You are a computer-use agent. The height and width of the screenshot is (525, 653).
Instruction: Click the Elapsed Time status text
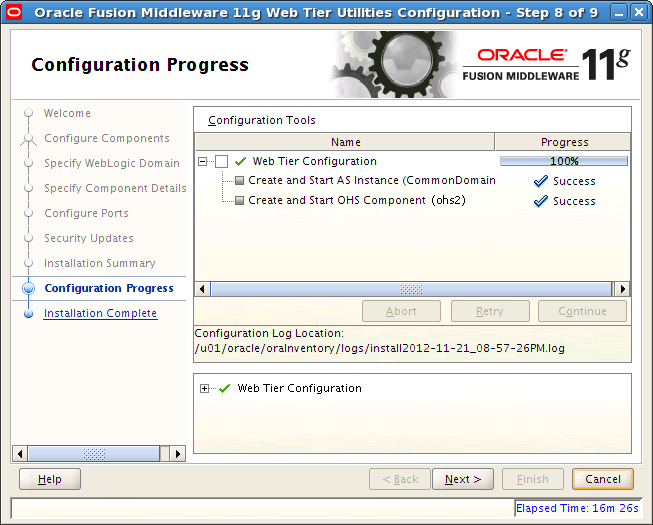pos(577,508)
